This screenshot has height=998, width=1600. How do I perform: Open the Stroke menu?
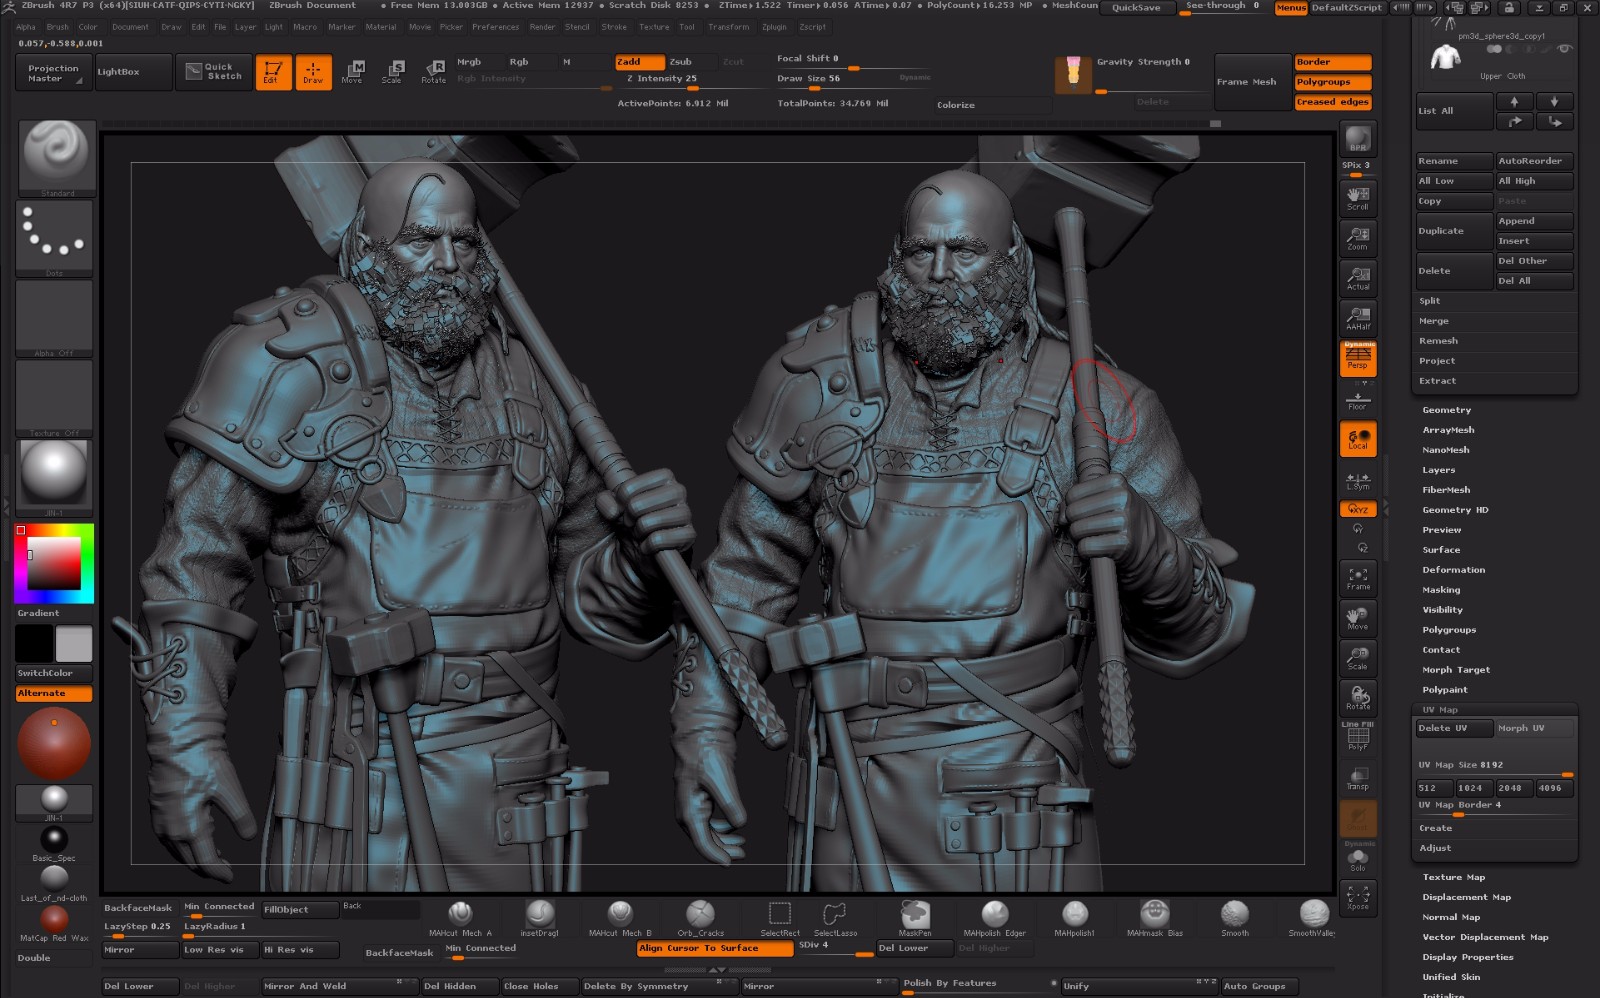coord(614,27)
